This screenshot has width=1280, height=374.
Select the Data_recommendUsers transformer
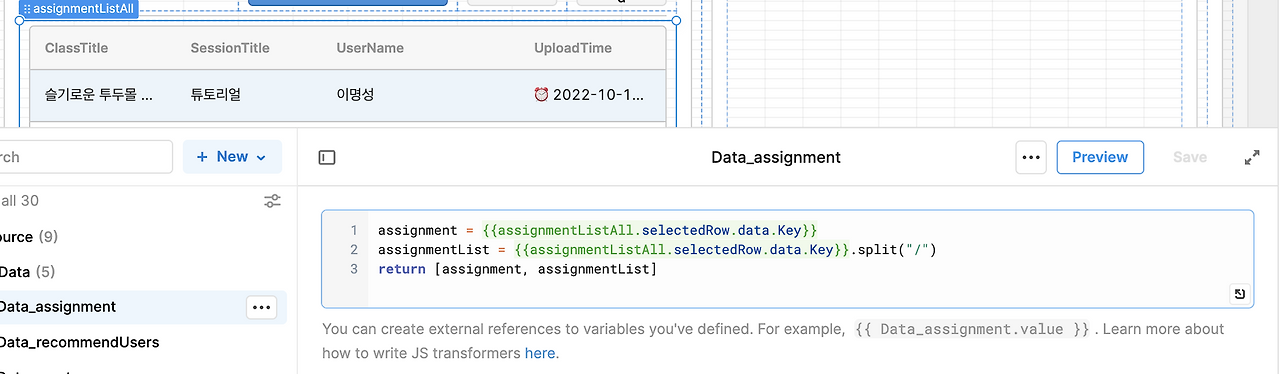pyautogui.click(x=79, y=342)
